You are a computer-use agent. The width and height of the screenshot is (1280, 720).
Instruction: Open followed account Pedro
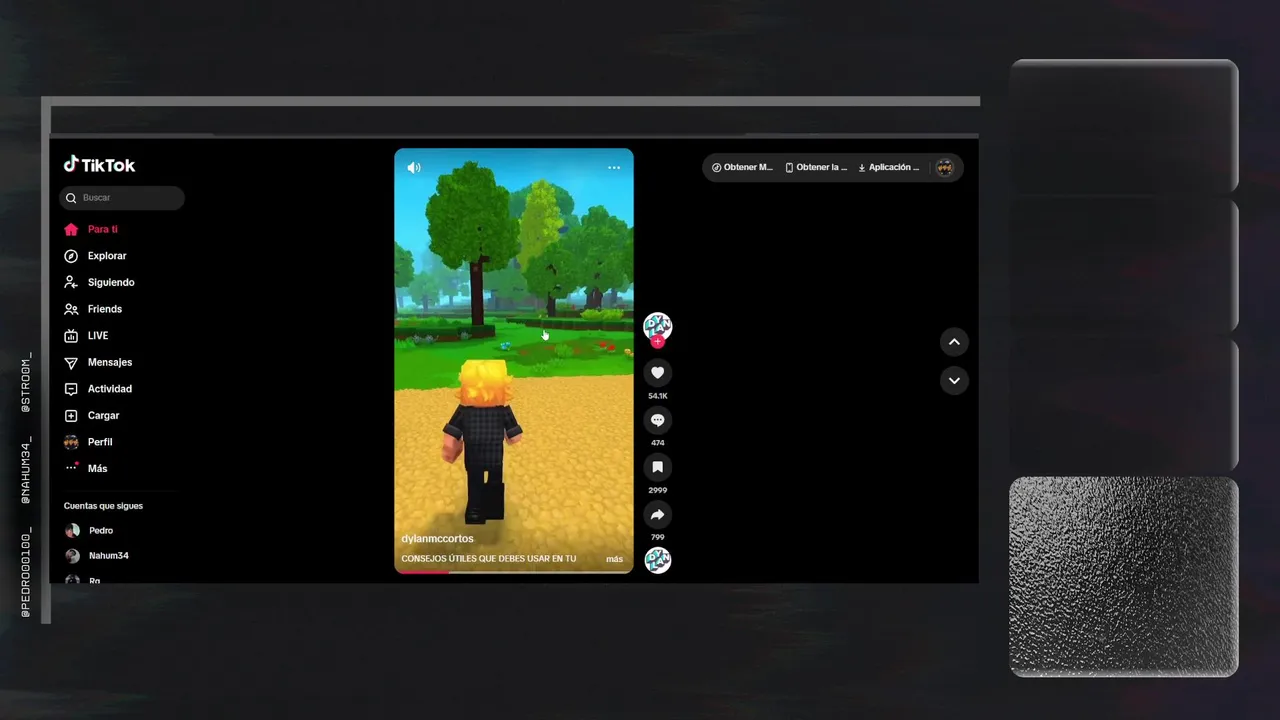point(101,531)
